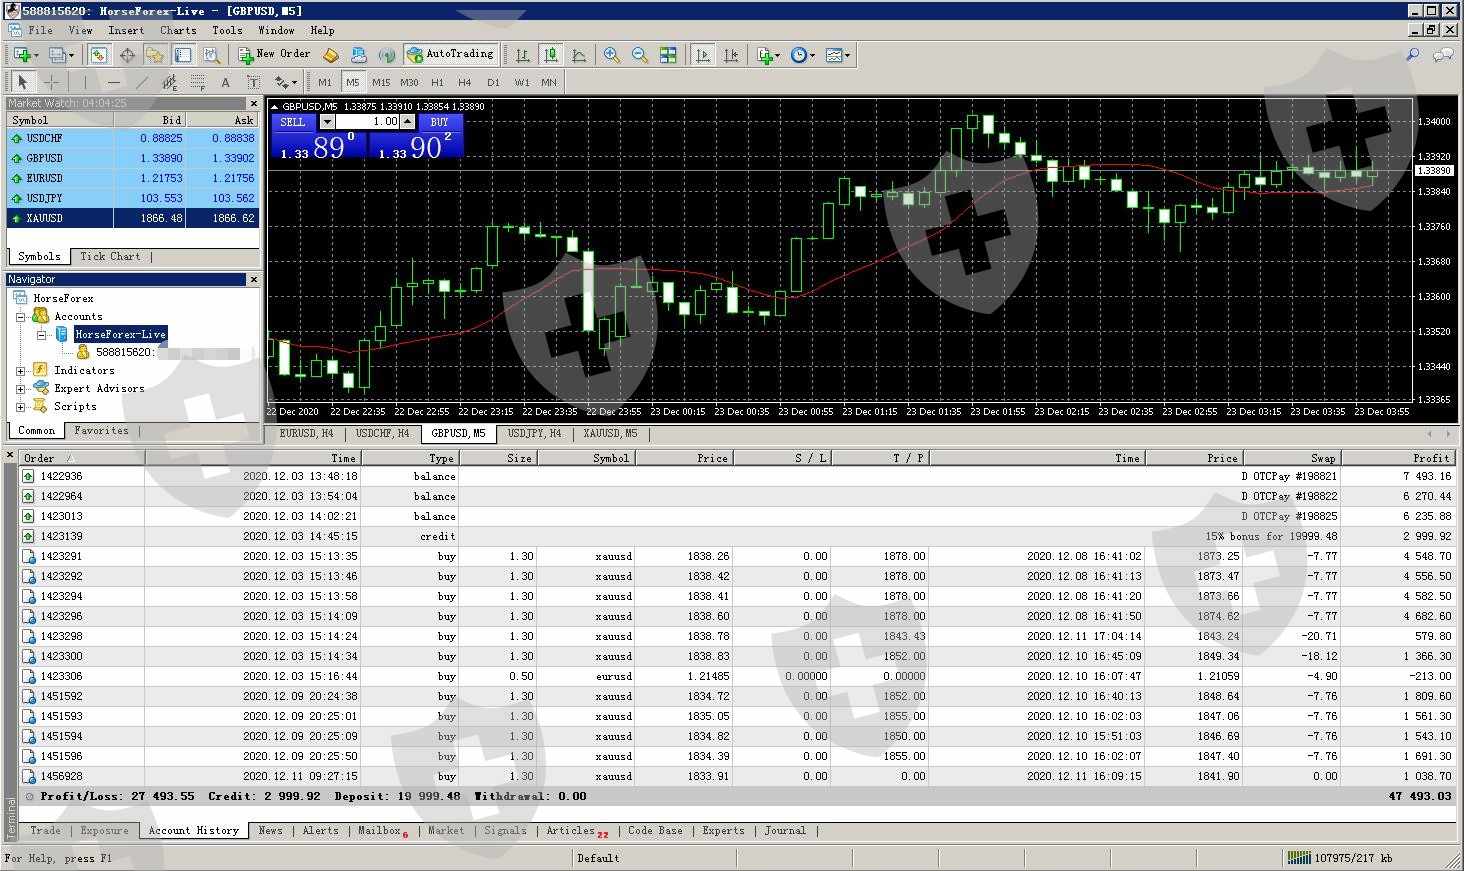Select the XAUUSD row in Market Watch
The height and width of the screenshot is (871, 1464).
coord(60,218)
